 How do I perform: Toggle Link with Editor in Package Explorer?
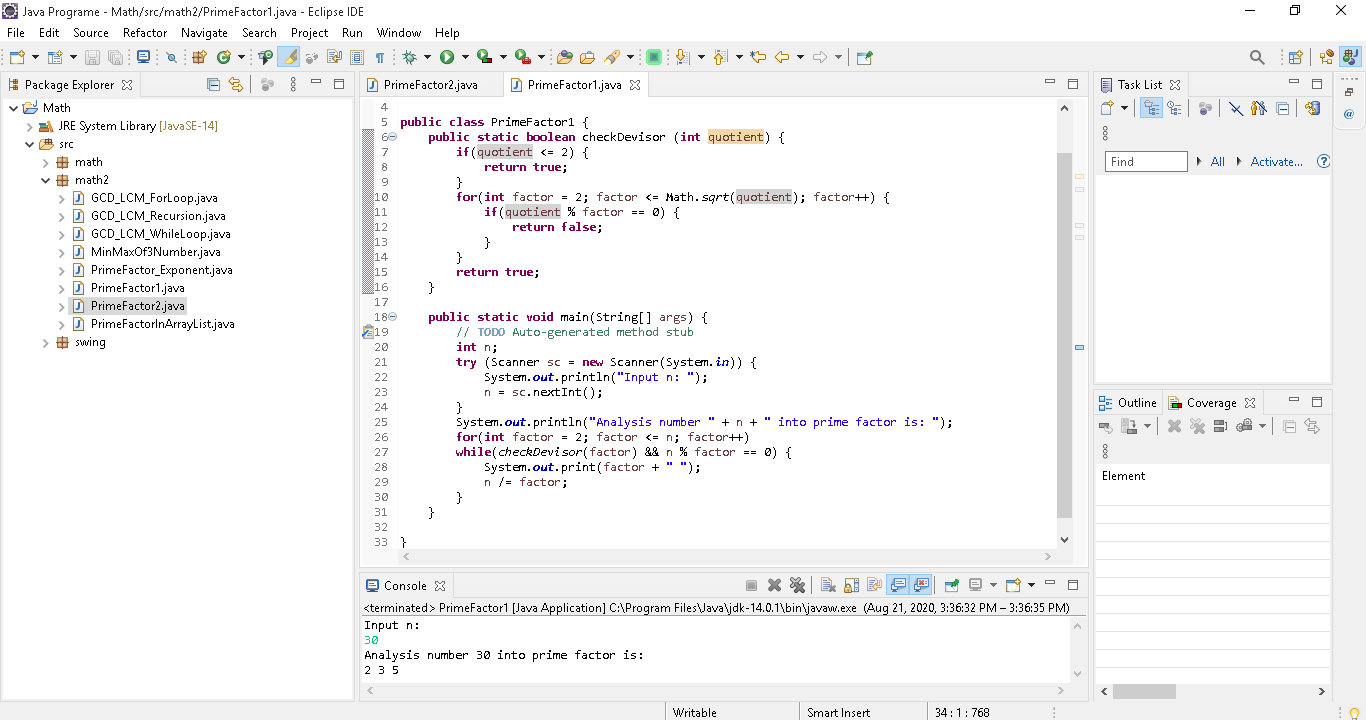[237, 84]
